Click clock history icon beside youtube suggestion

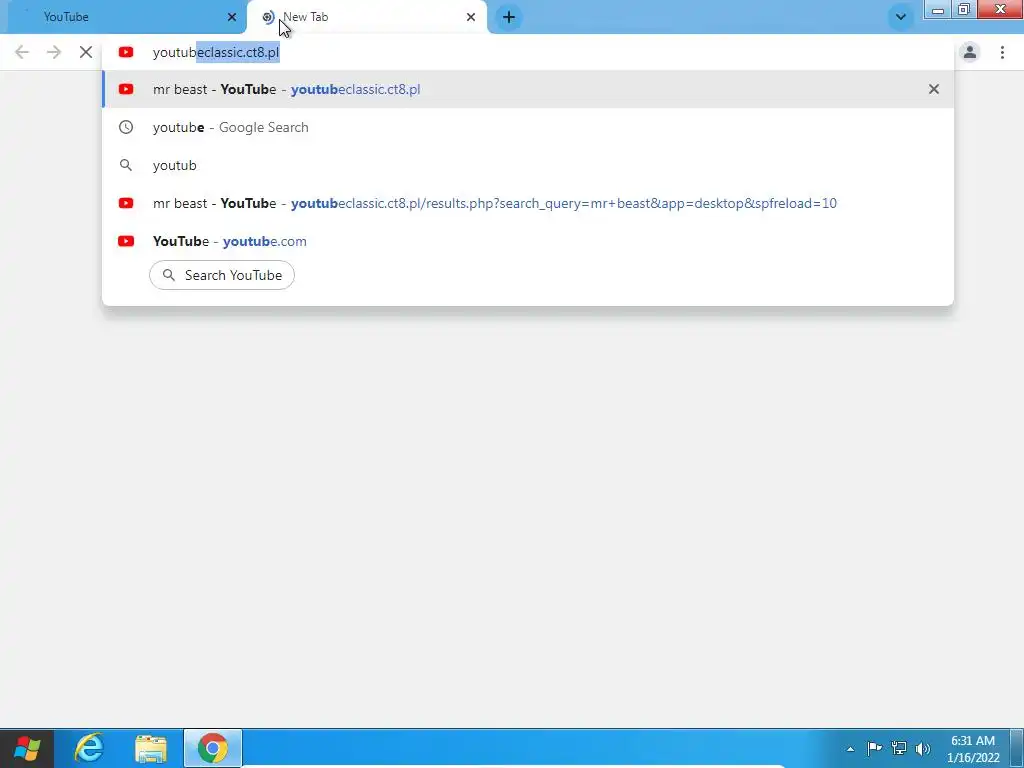(x=126, y=127)
